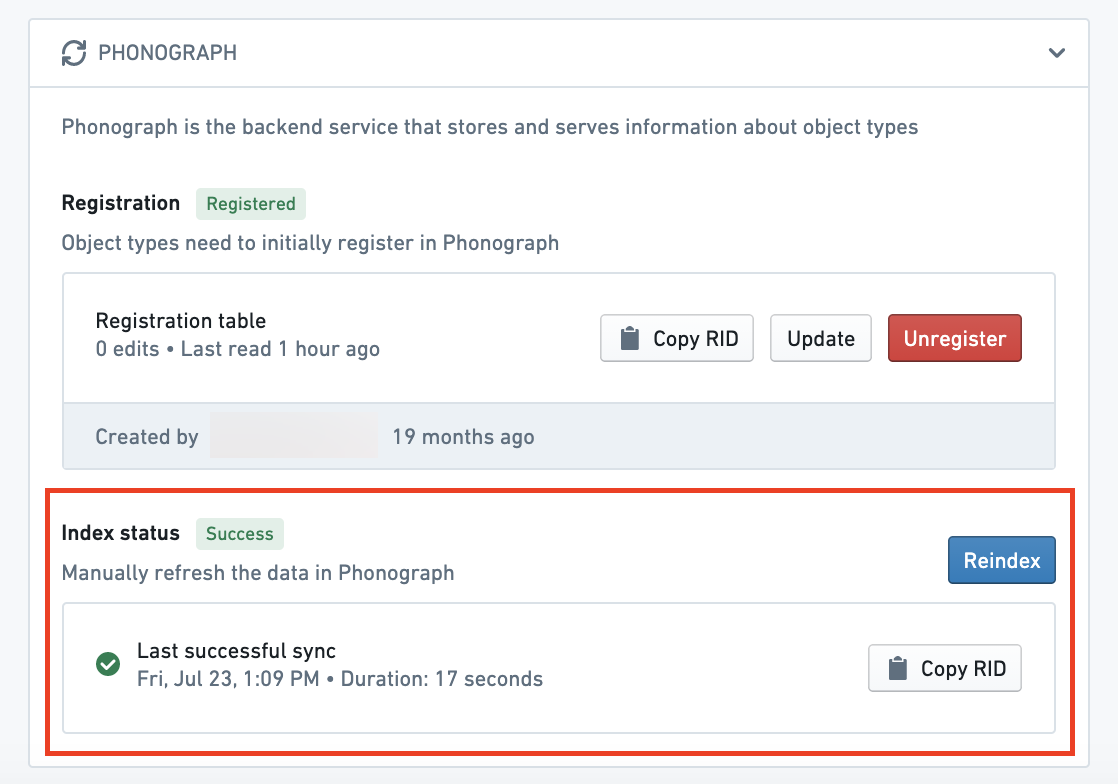The width and height of the screenshot is (1118, 784).
Task: Click the 'Registration' heading
Action: (120, 203)
